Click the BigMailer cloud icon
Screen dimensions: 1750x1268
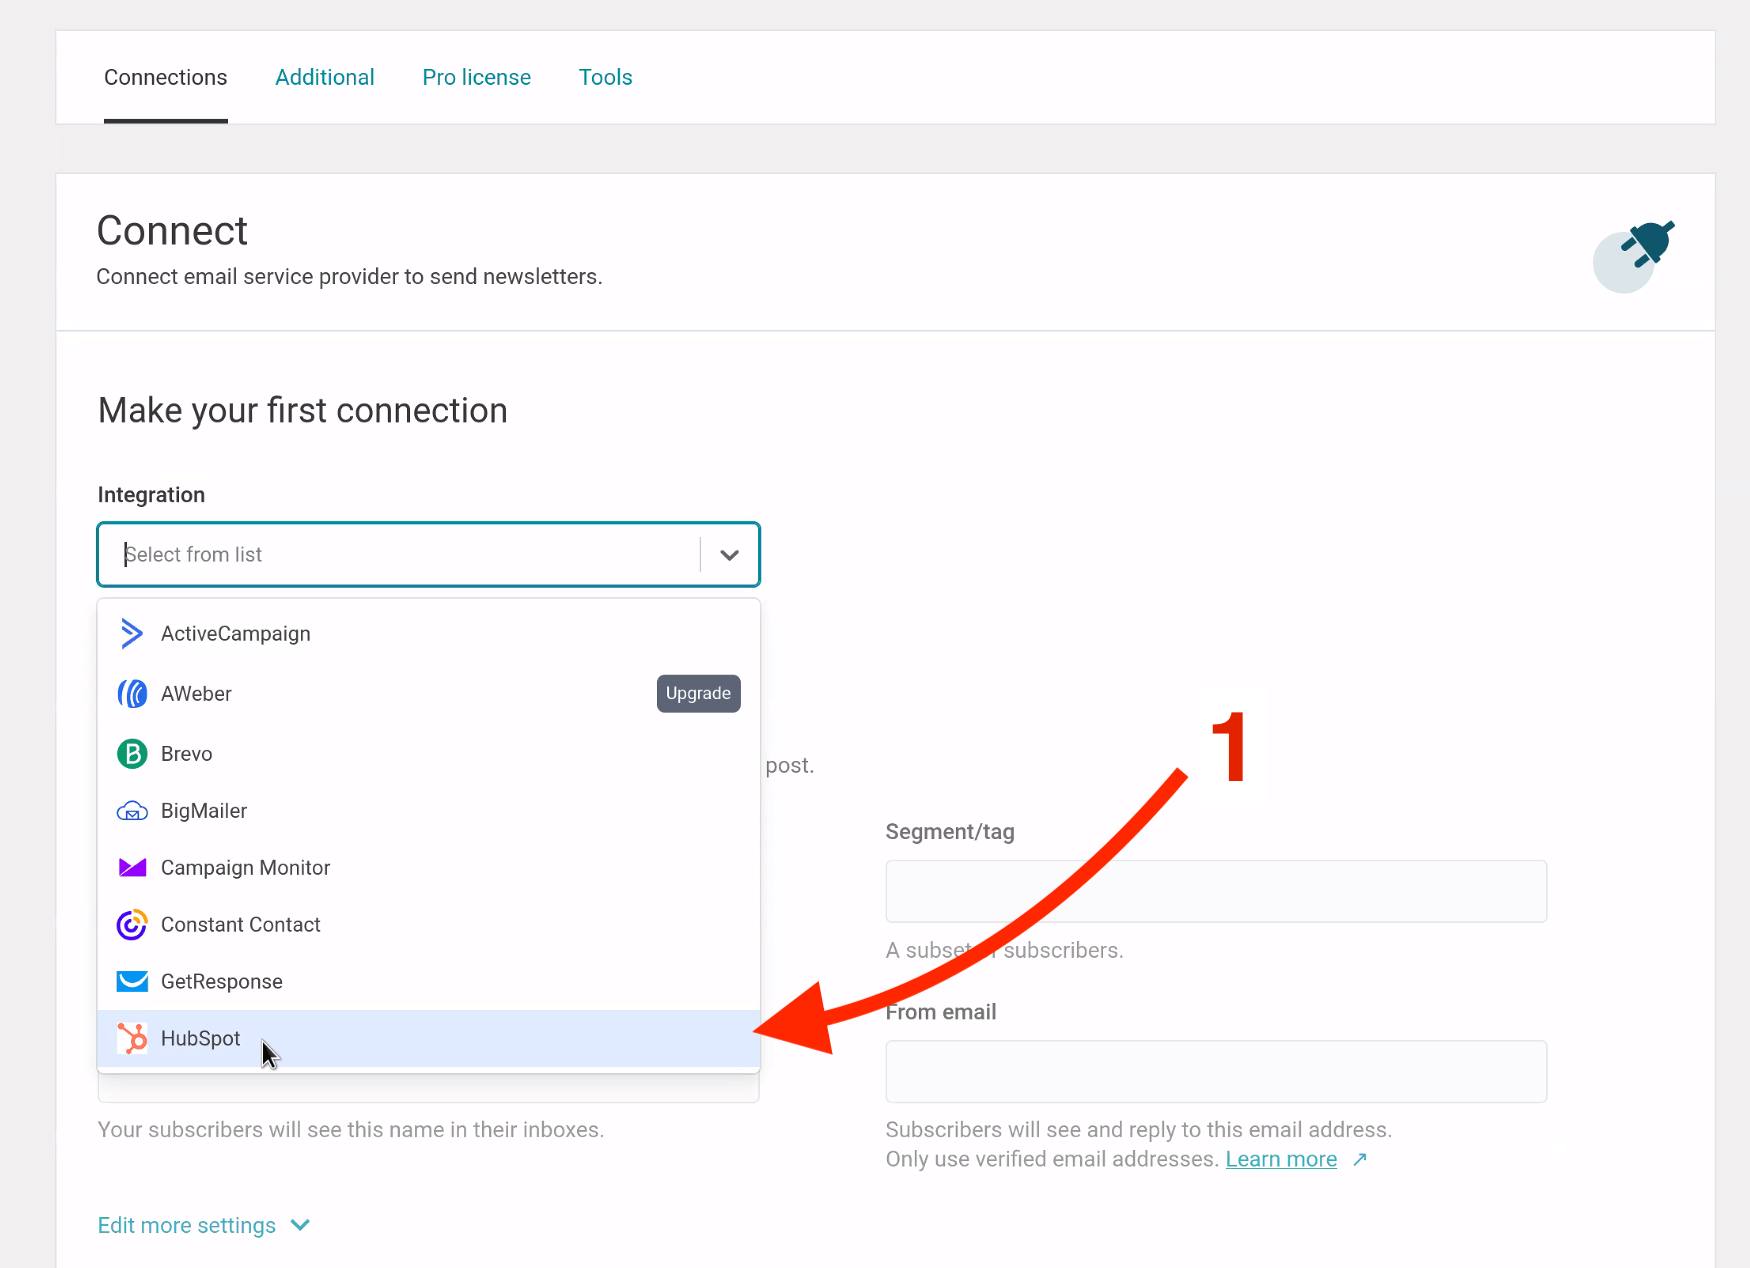coord(132,811)
